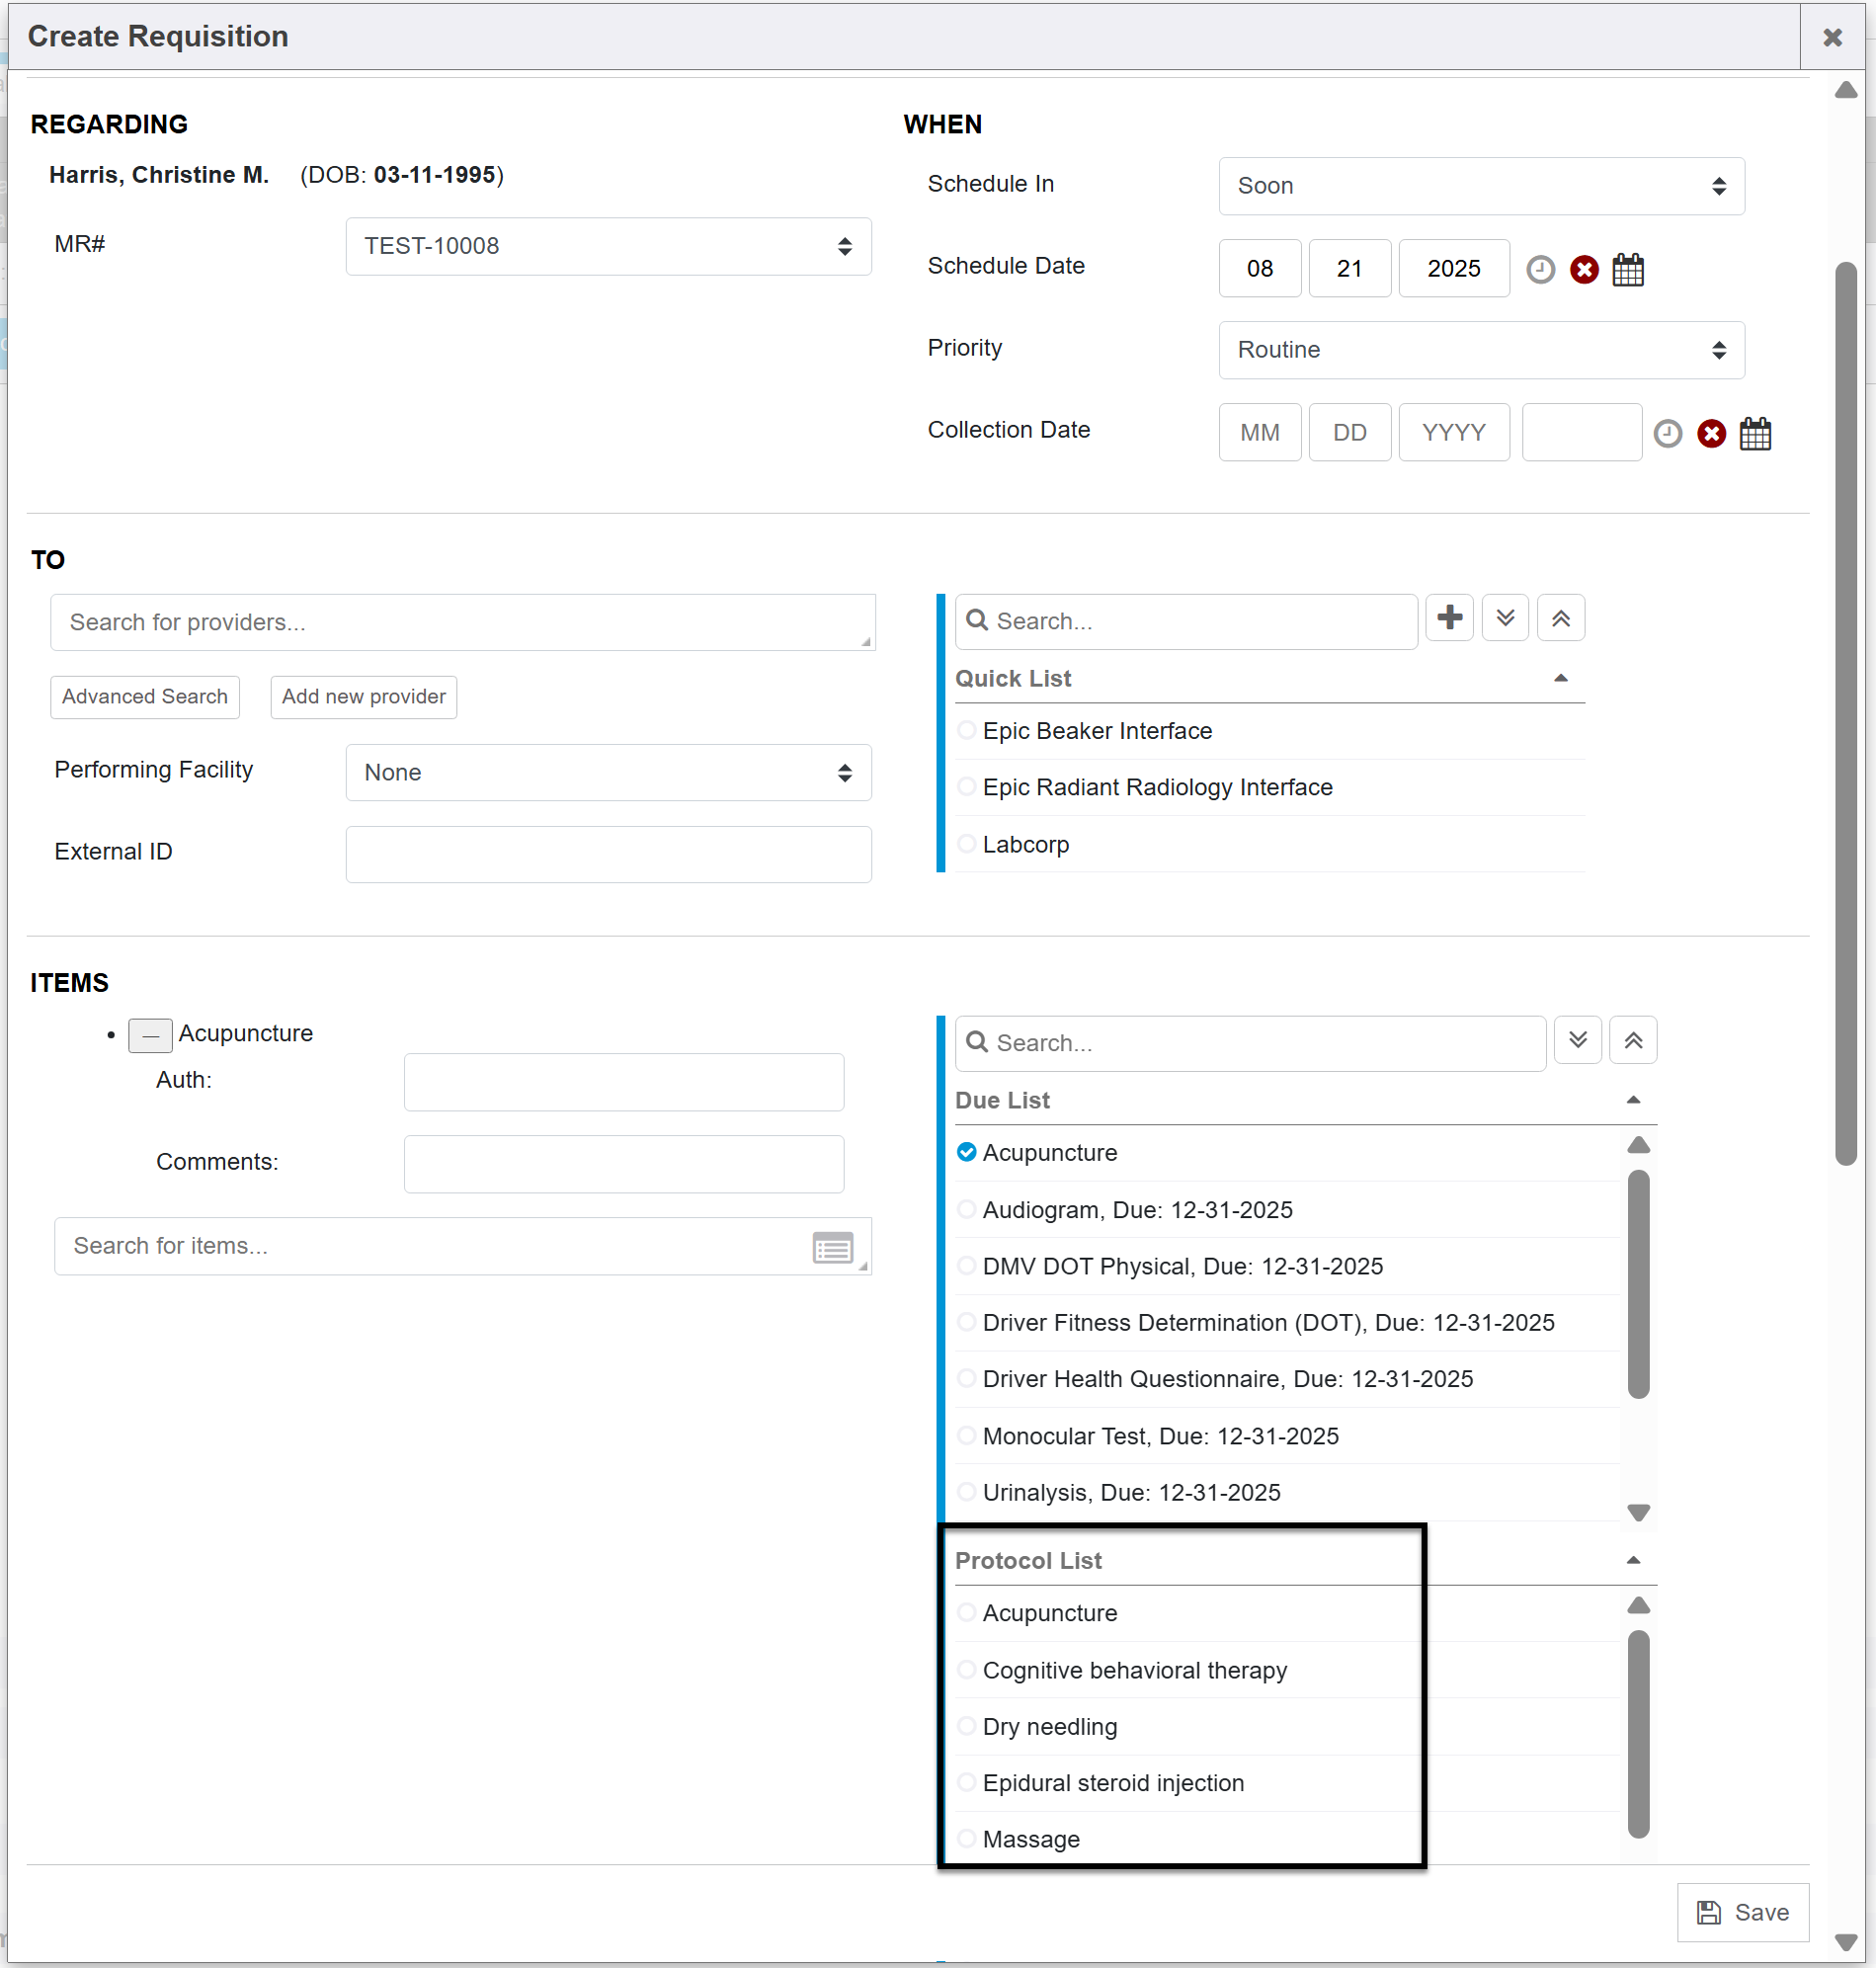The width and height of the screenshot is (1876, 1968).
Task: Open the Priority dropdown
Action: [x=1480, y=350]
